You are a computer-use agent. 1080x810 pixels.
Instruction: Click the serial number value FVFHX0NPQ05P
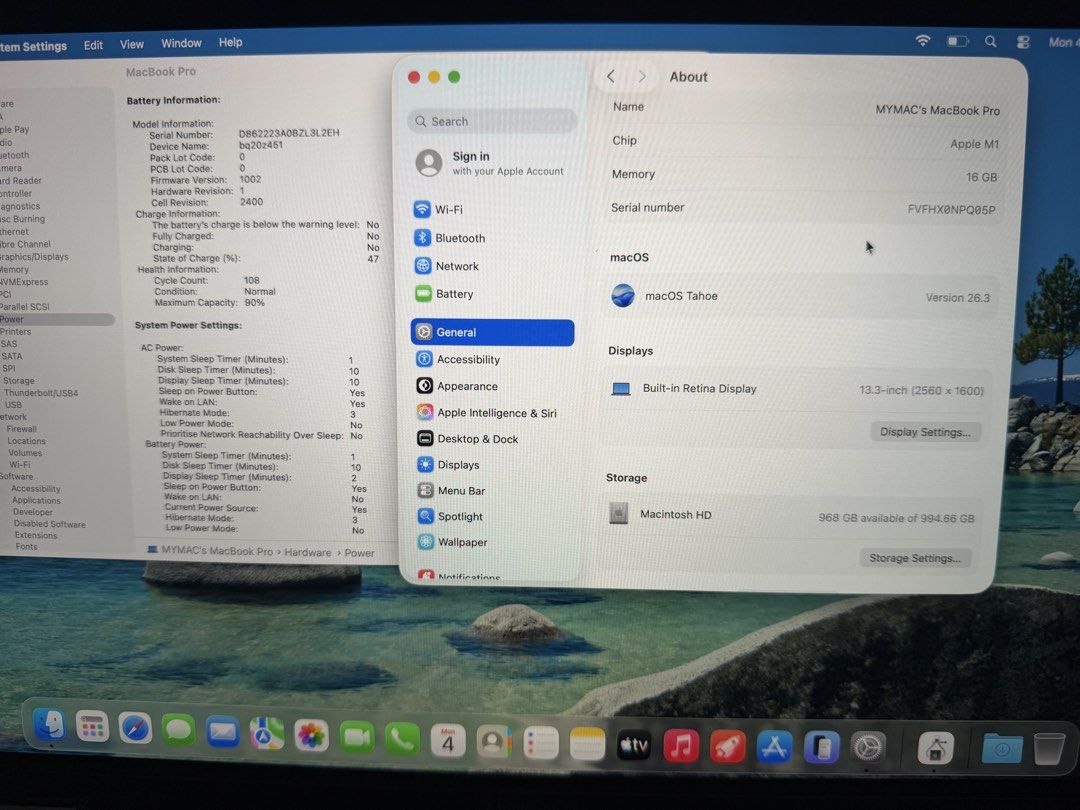[x=951, y=209]
